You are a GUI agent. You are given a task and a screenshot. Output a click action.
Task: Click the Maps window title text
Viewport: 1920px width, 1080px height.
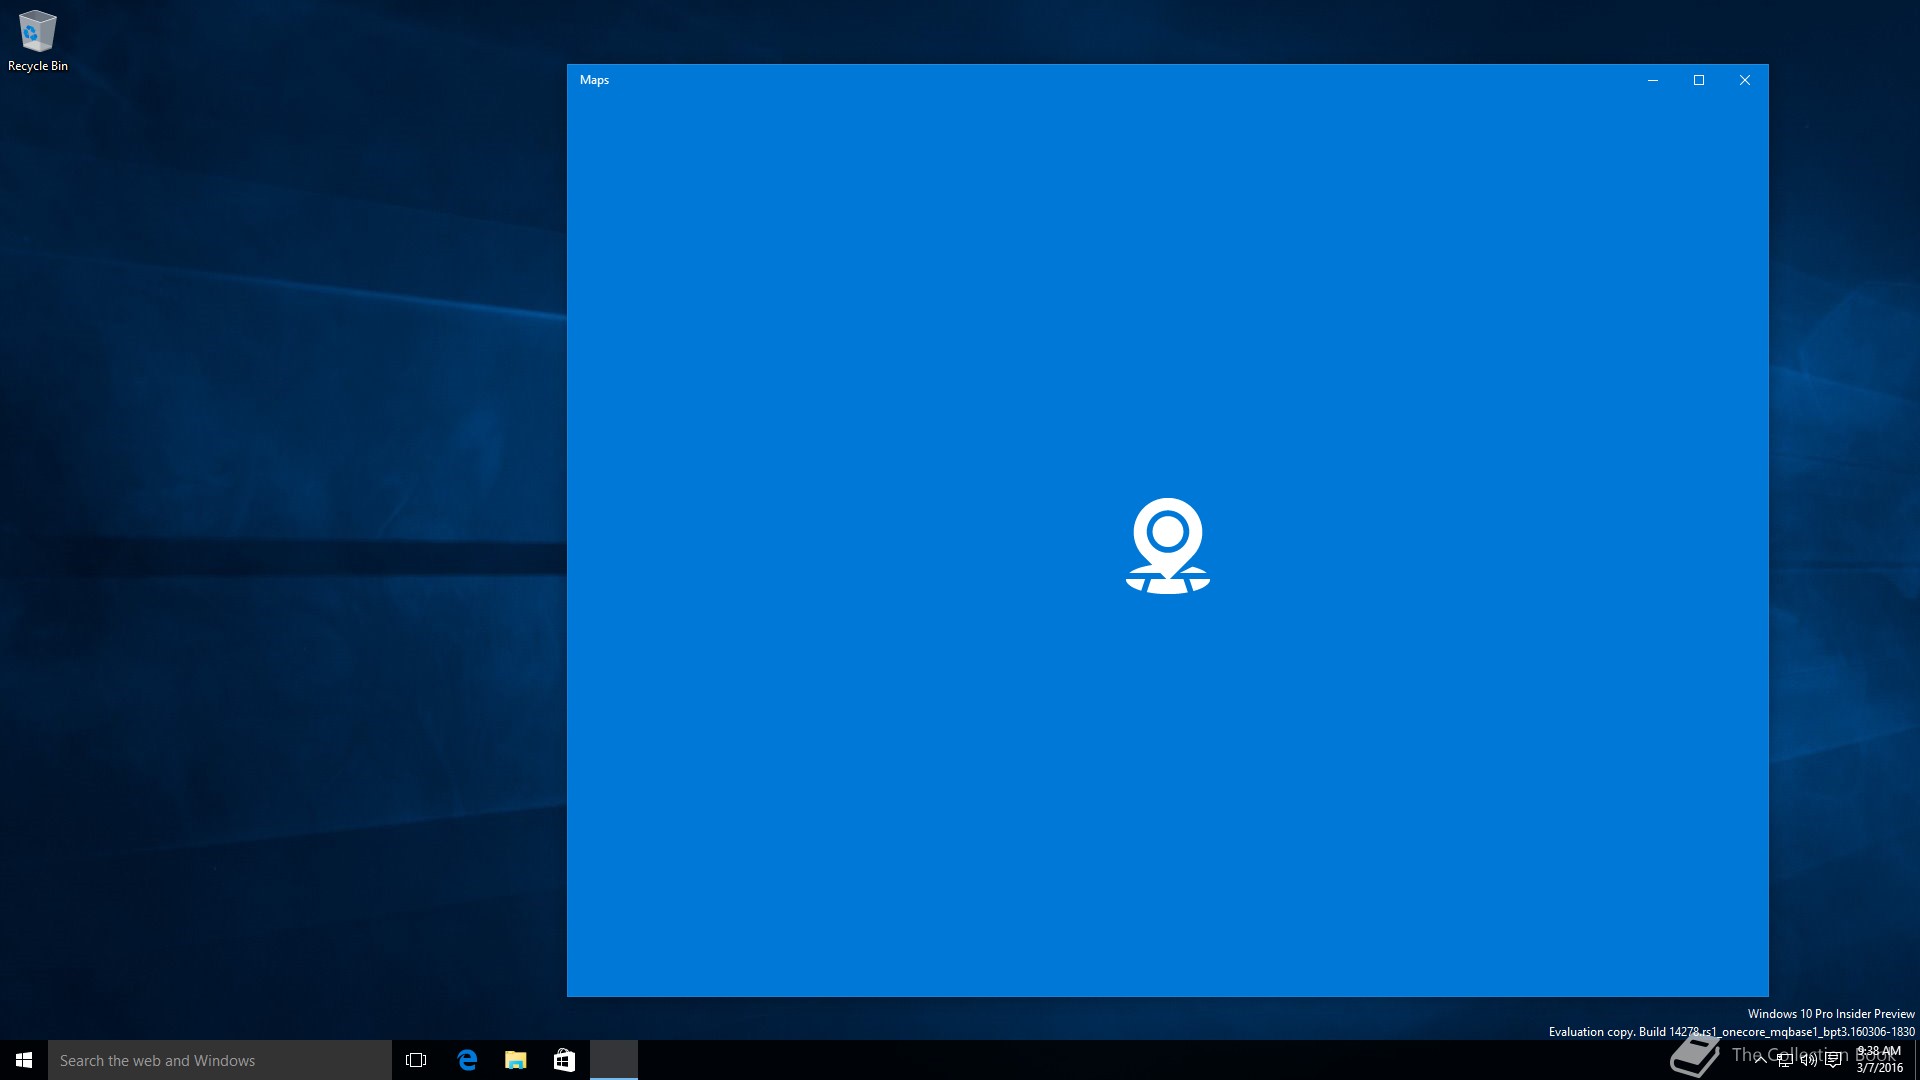tap(594, 80)
